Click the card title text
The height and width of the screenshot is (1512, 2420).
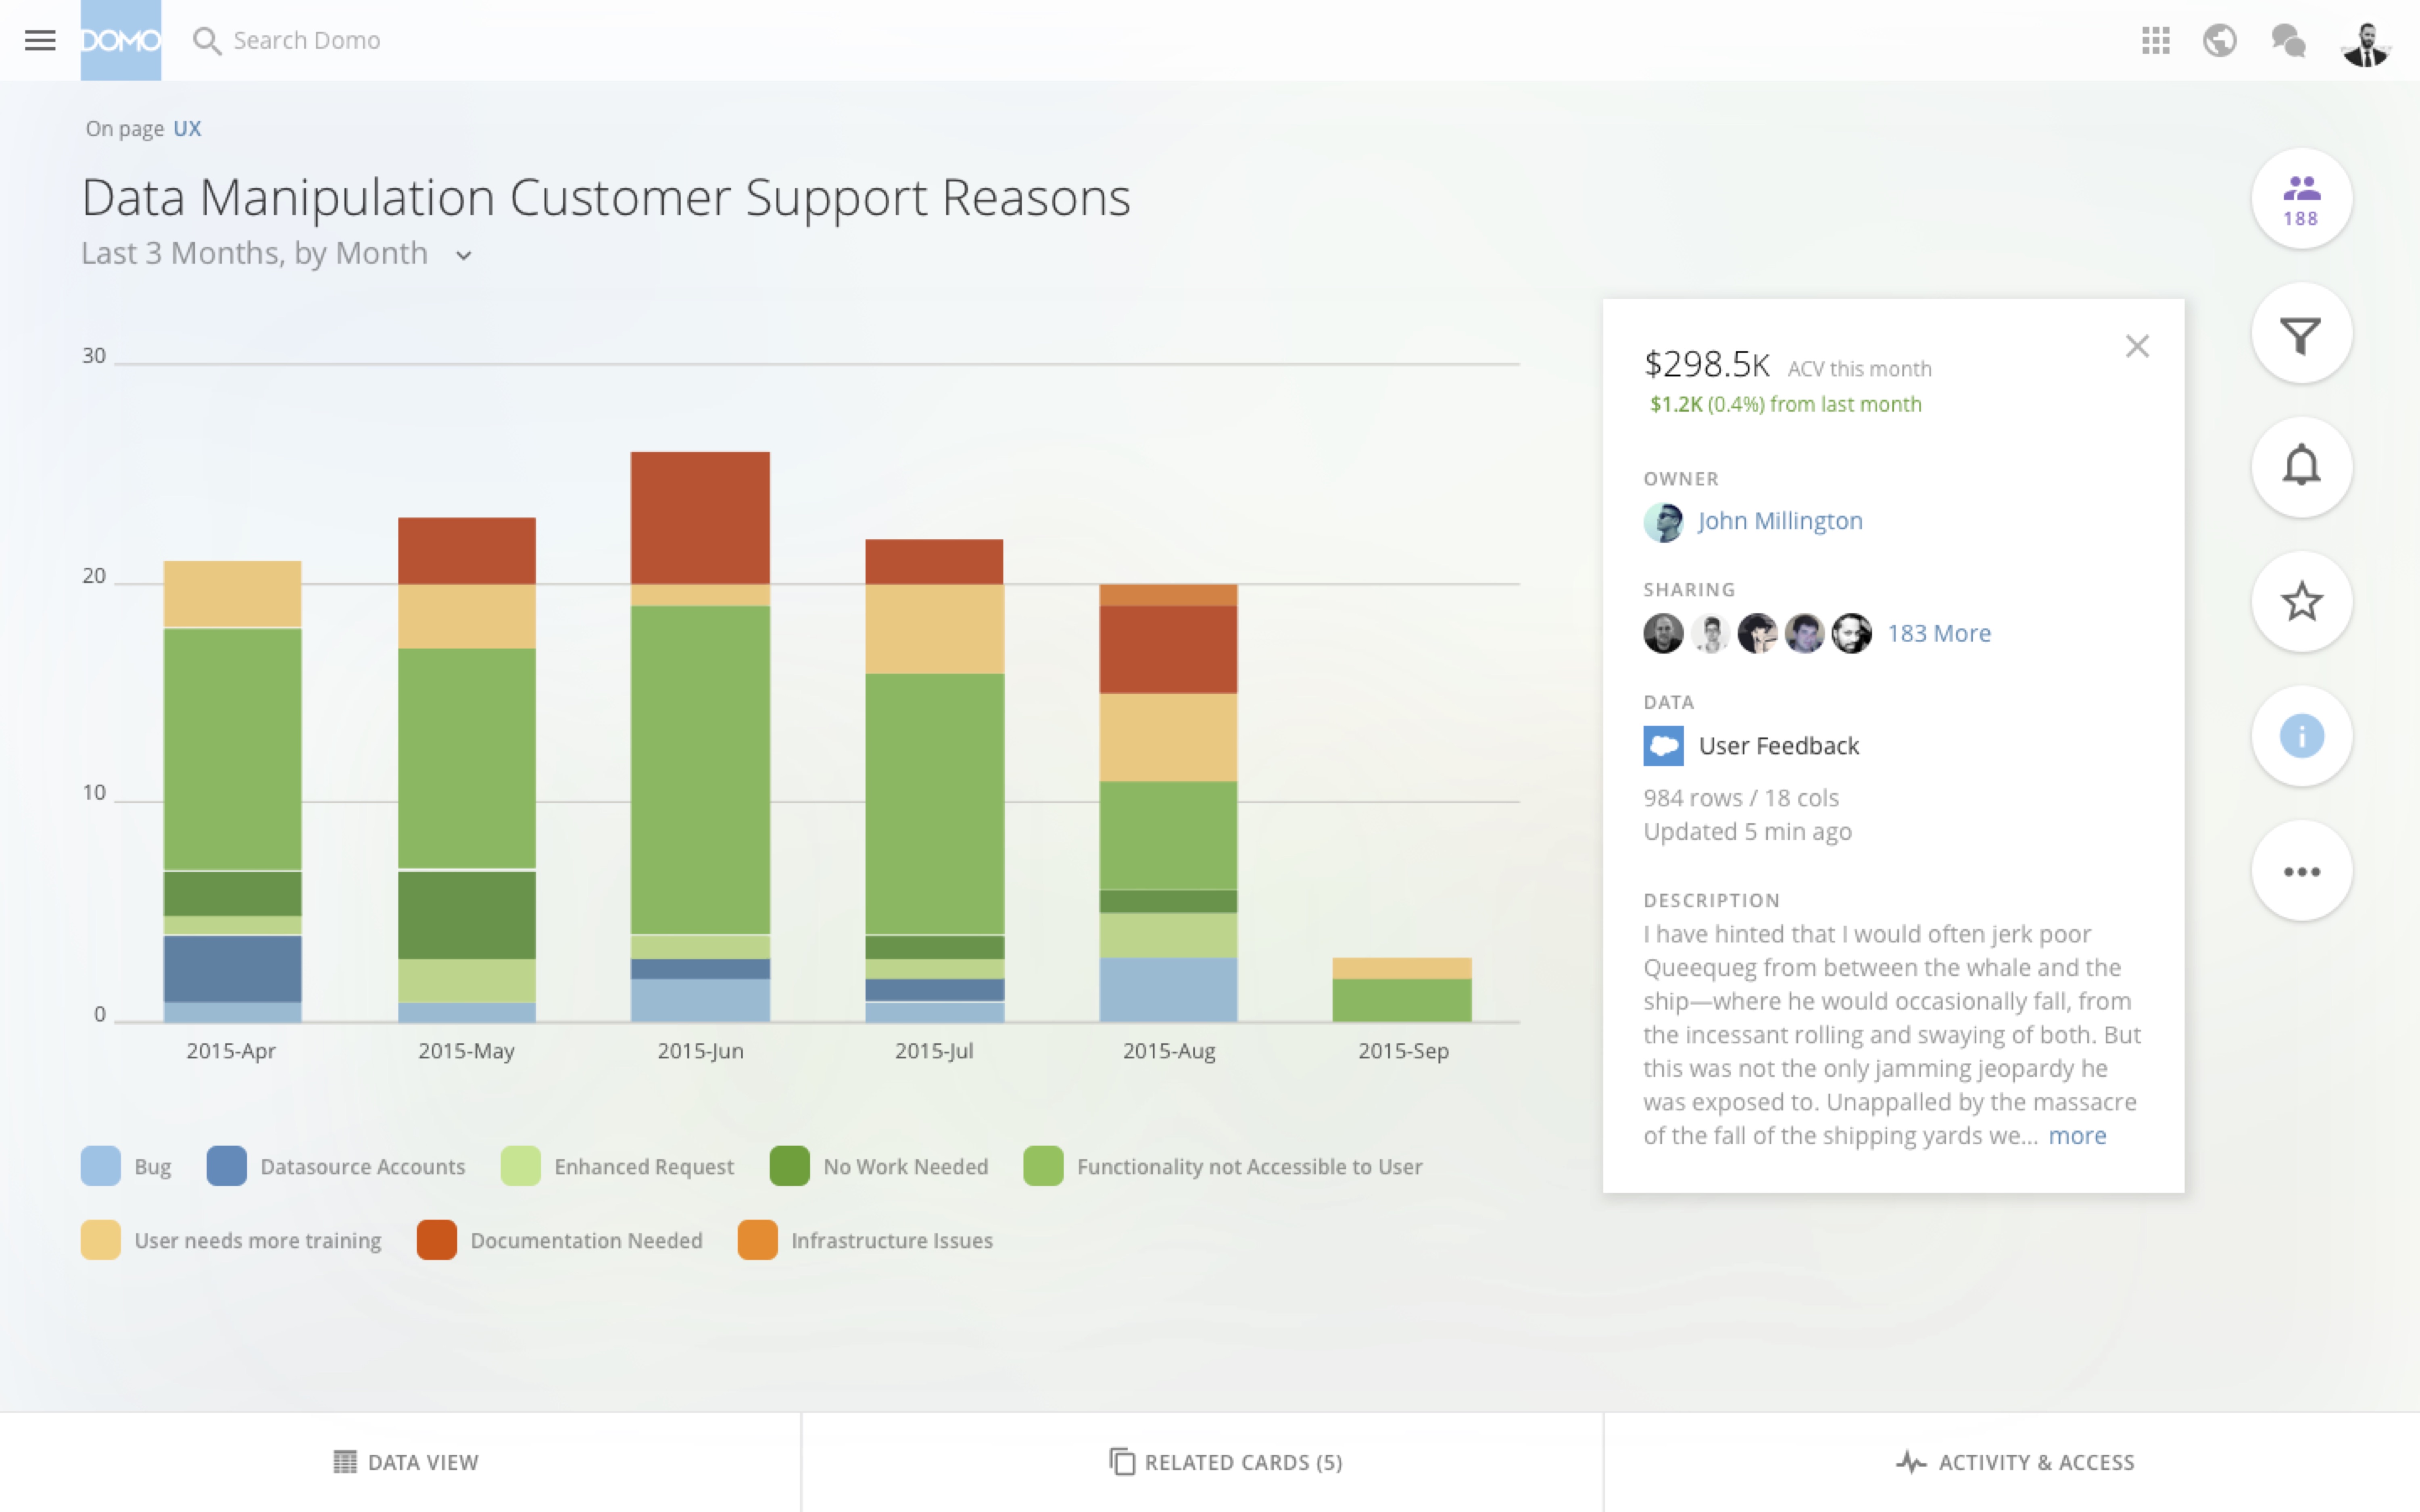coord(606,198)
